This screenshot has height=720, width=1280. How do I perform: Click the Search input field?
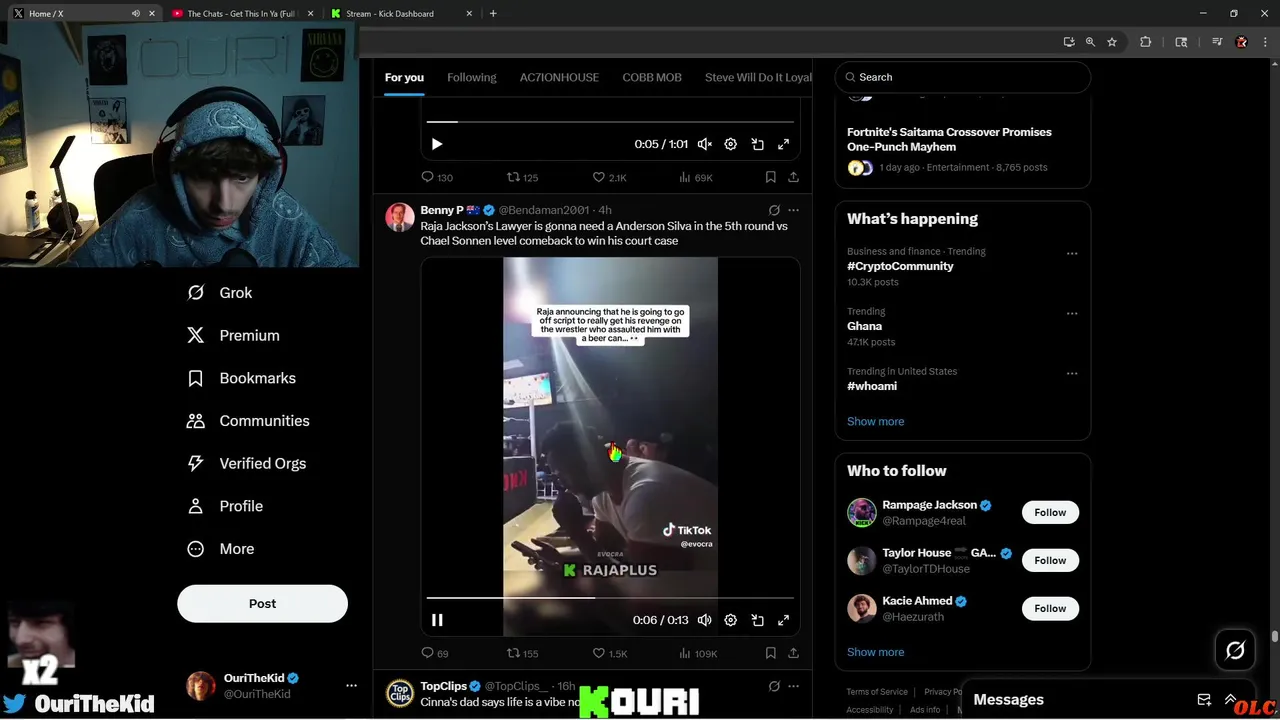point(963,77)
